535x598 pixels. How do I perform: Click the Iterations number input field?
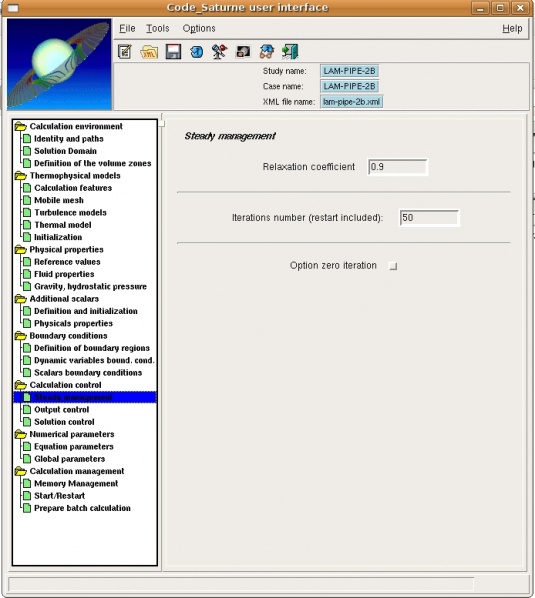(429, 218)
